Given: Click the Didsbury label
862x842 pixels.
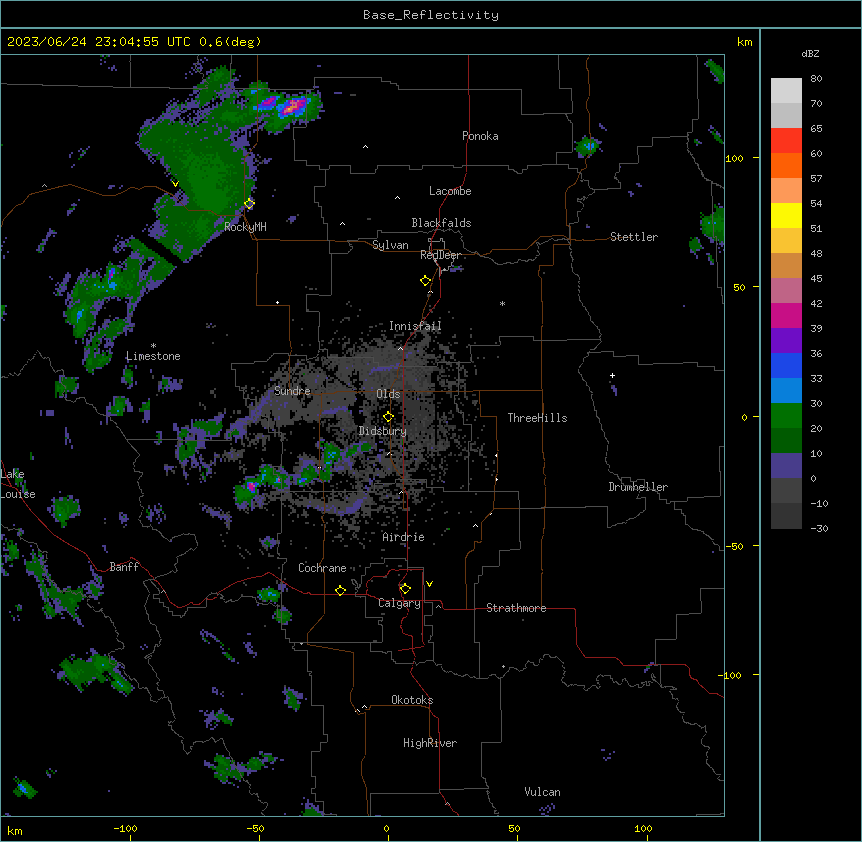Looking at the screenshot, I should click(x=383, y=431).
